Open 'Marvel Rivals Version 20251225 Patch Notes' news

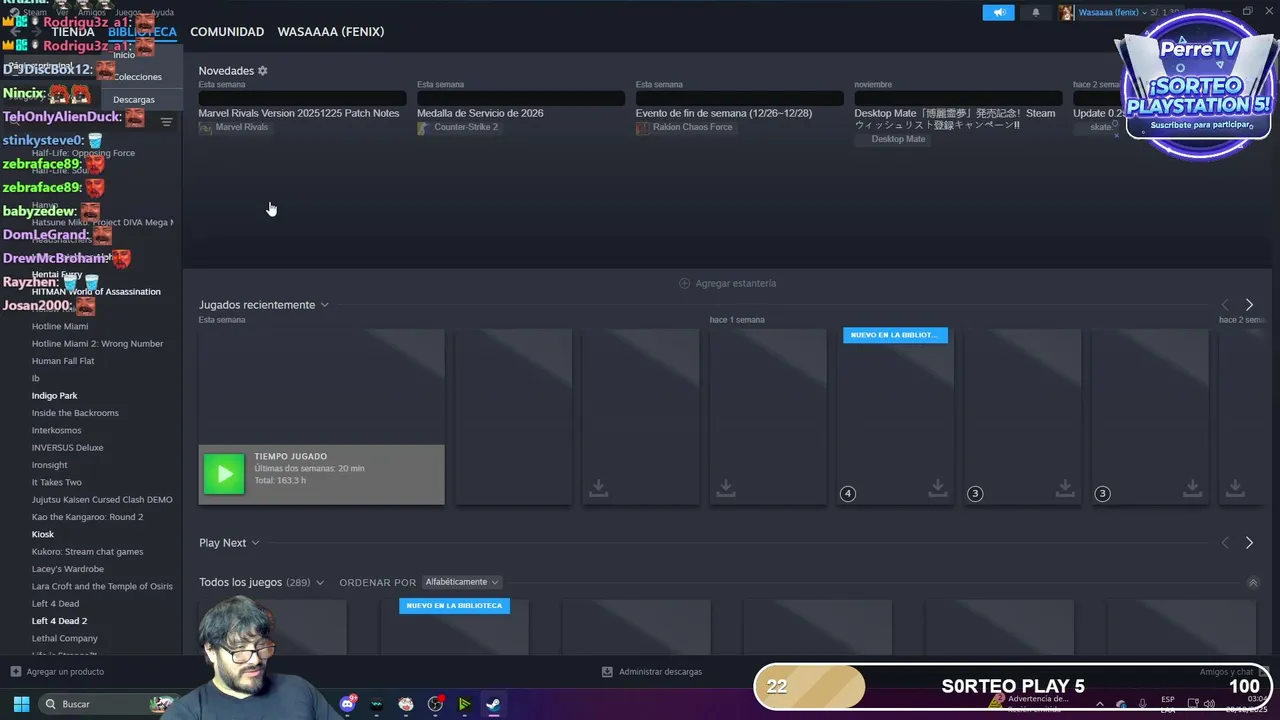click(x=299, y=113)
